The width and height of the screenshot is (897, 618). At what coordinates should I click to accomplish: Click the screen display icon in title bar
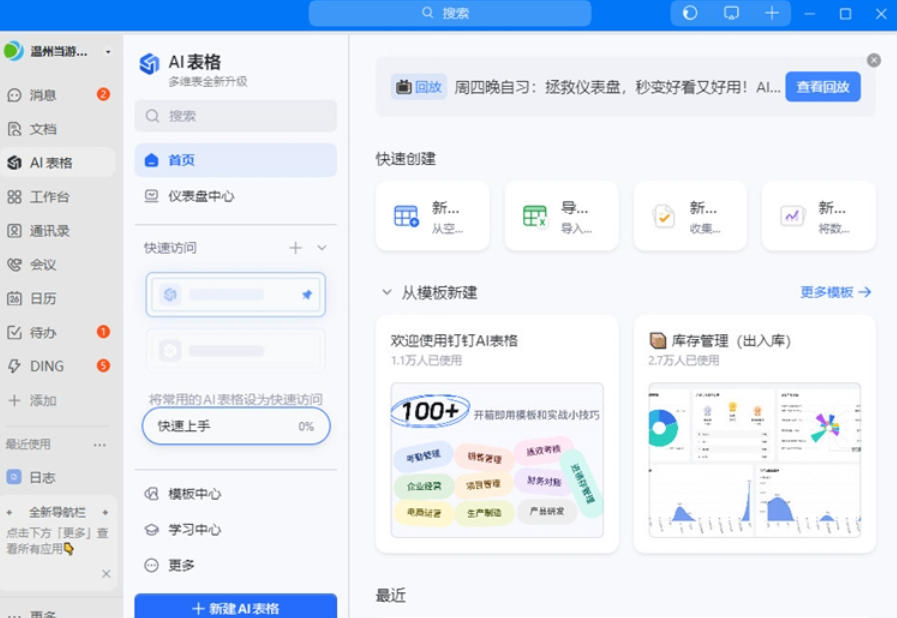[x=731, y=13]
